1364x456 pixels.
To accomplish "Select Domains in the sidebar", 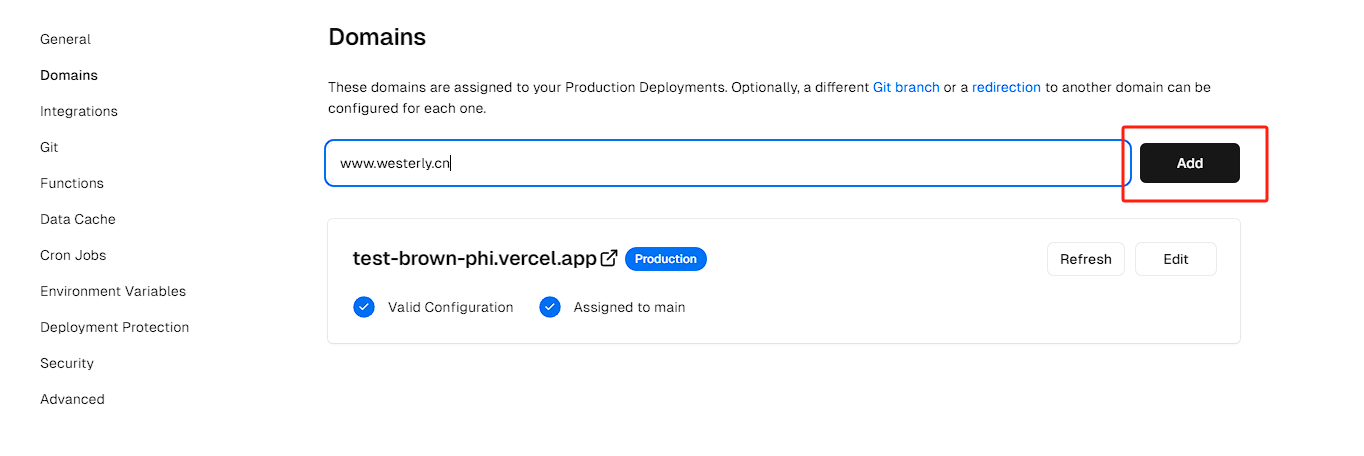I will [x=69, y=75].
